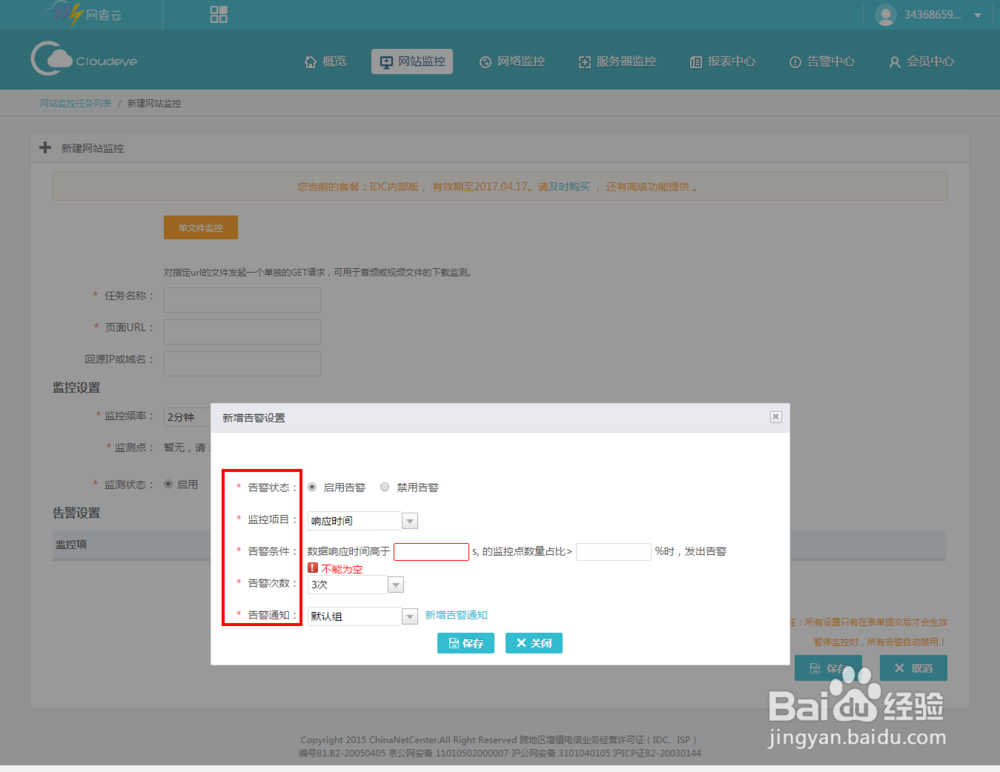This screenshot has width=1000, height=772.
Task: Choose the 禁用告警 radio option
Action: click(x=384, y=487)
